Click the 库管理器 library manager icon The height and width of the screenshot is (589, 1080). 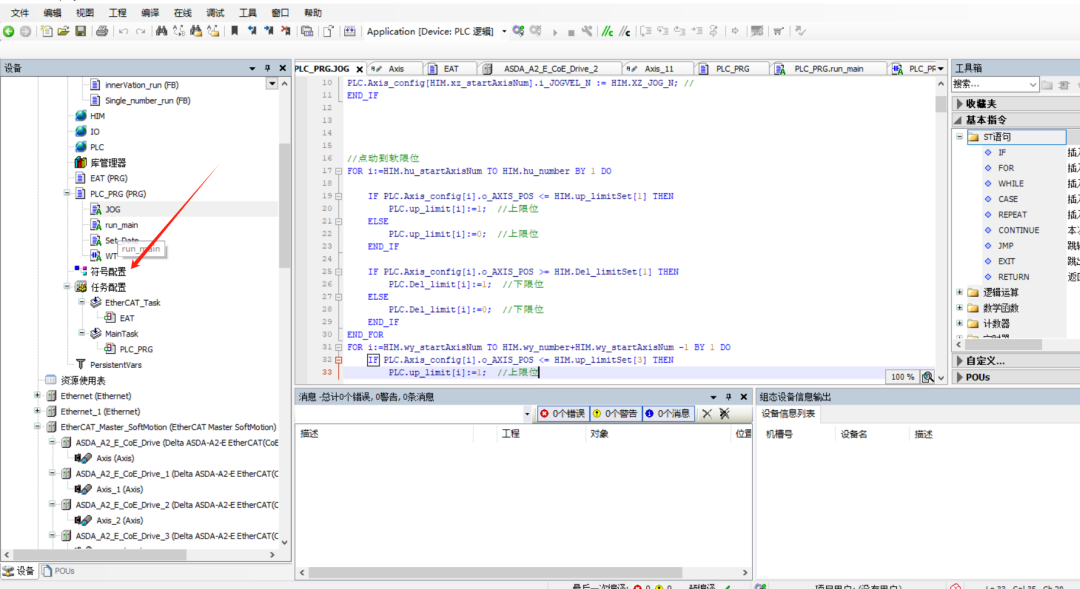coord(81,163)
